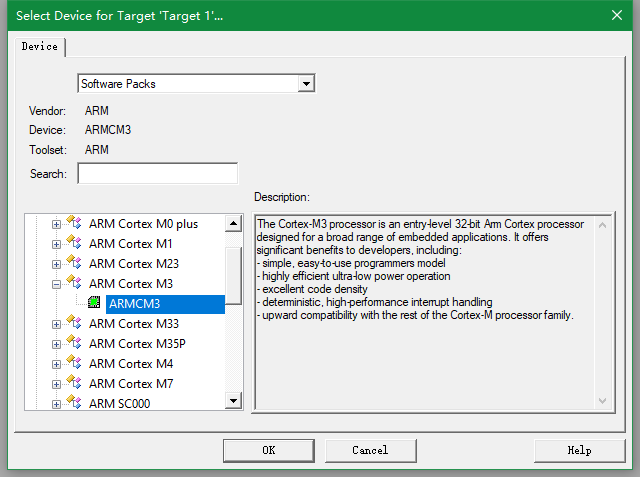The image size is (640, 477).
Task: Select ARM Cortex M7 label
Action: 131,384
